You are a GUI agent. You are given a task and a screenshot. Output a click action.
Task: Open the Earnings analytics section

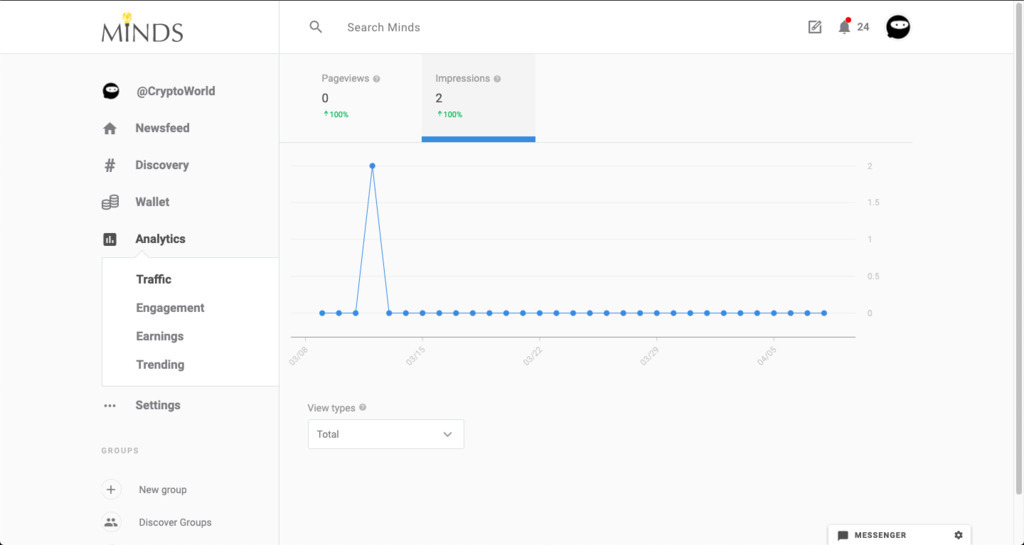tap(160, 336)
